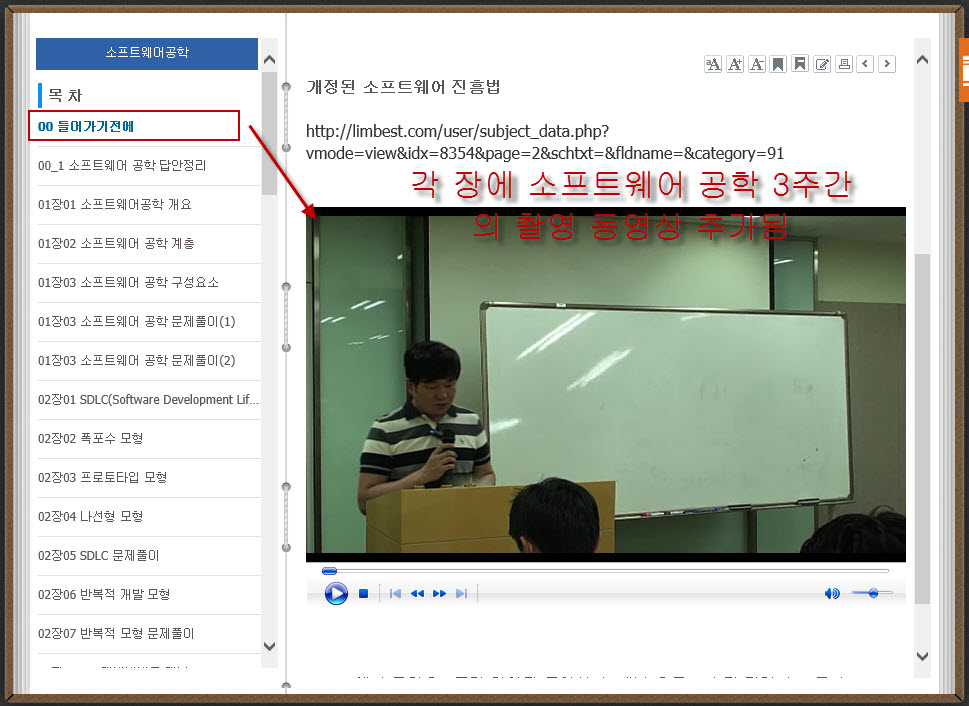Open 02장05 SDLC 문제풀이
The height and width of the screenshot is (706, 969).
[x=149, y=555]
